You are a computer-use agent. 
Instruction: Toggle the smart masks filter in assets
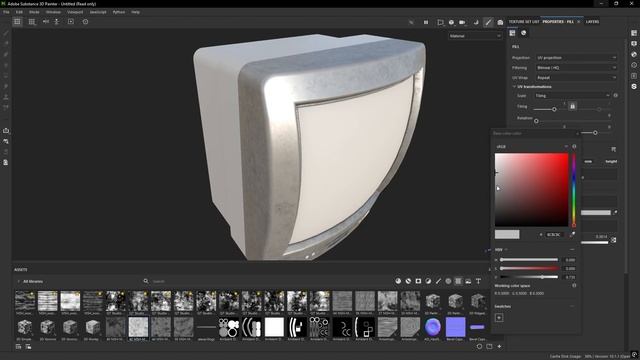click(418, 281)
